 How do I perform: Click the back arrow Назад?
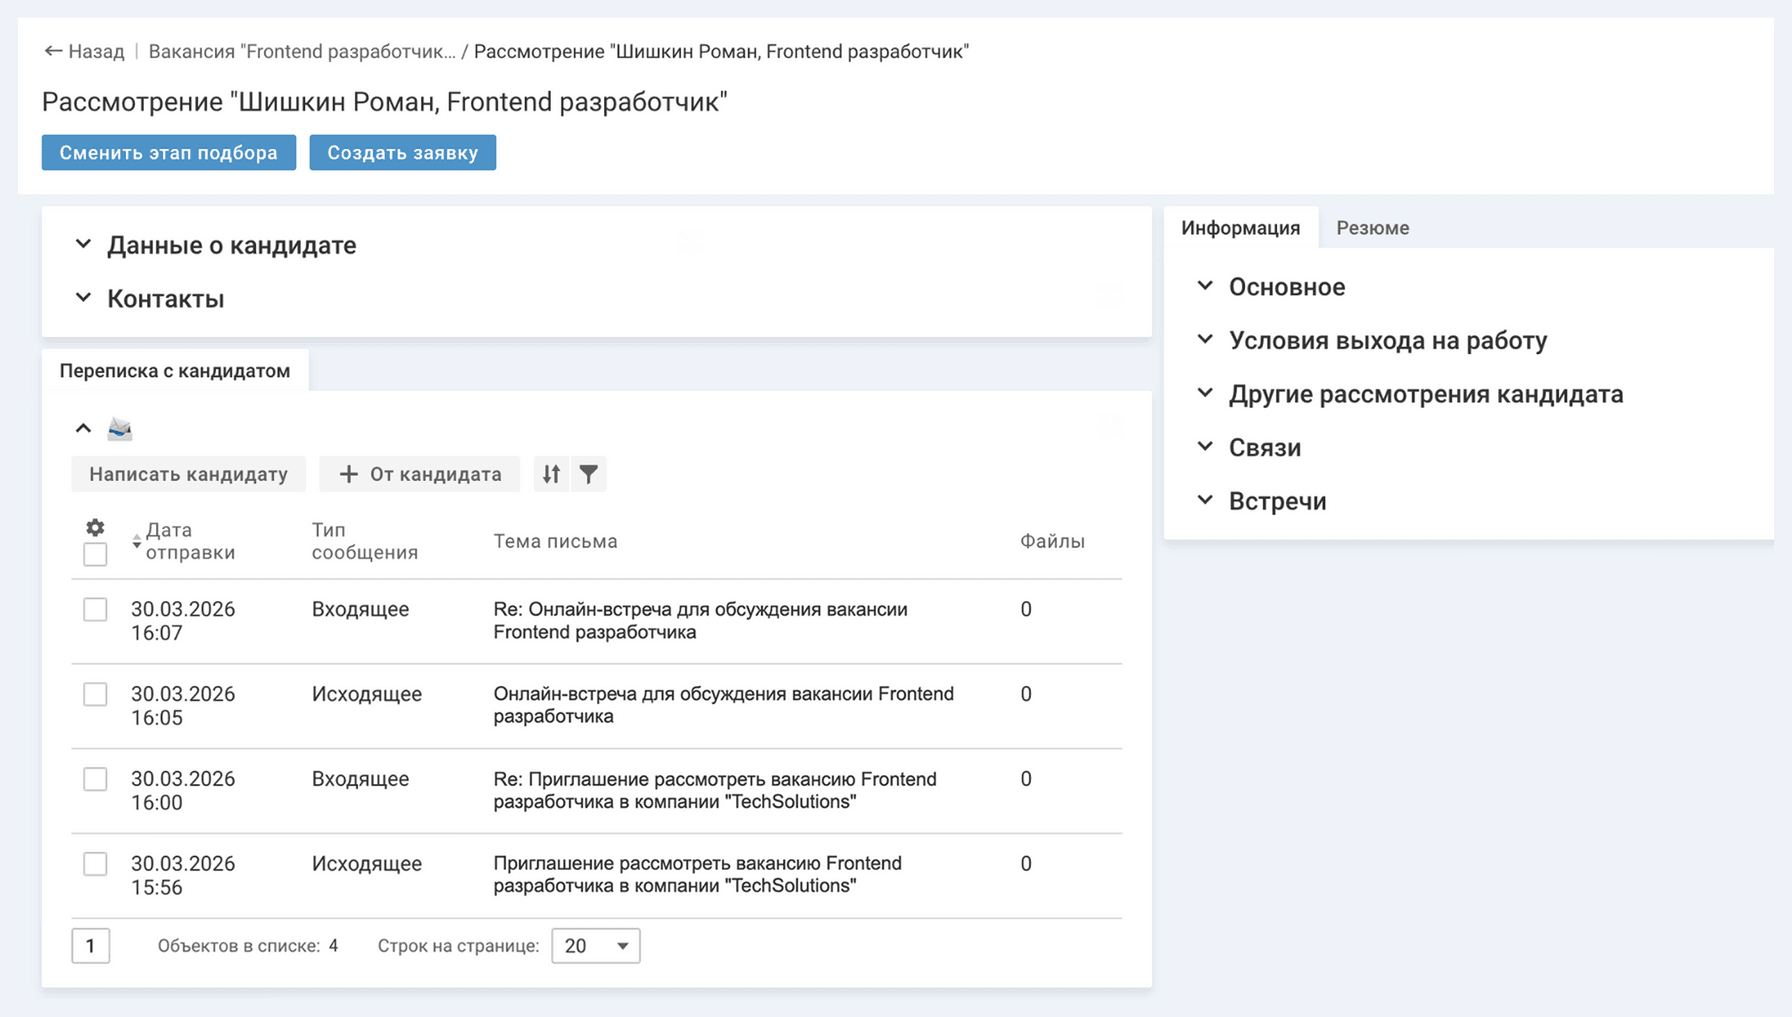(x=84, y=51)
